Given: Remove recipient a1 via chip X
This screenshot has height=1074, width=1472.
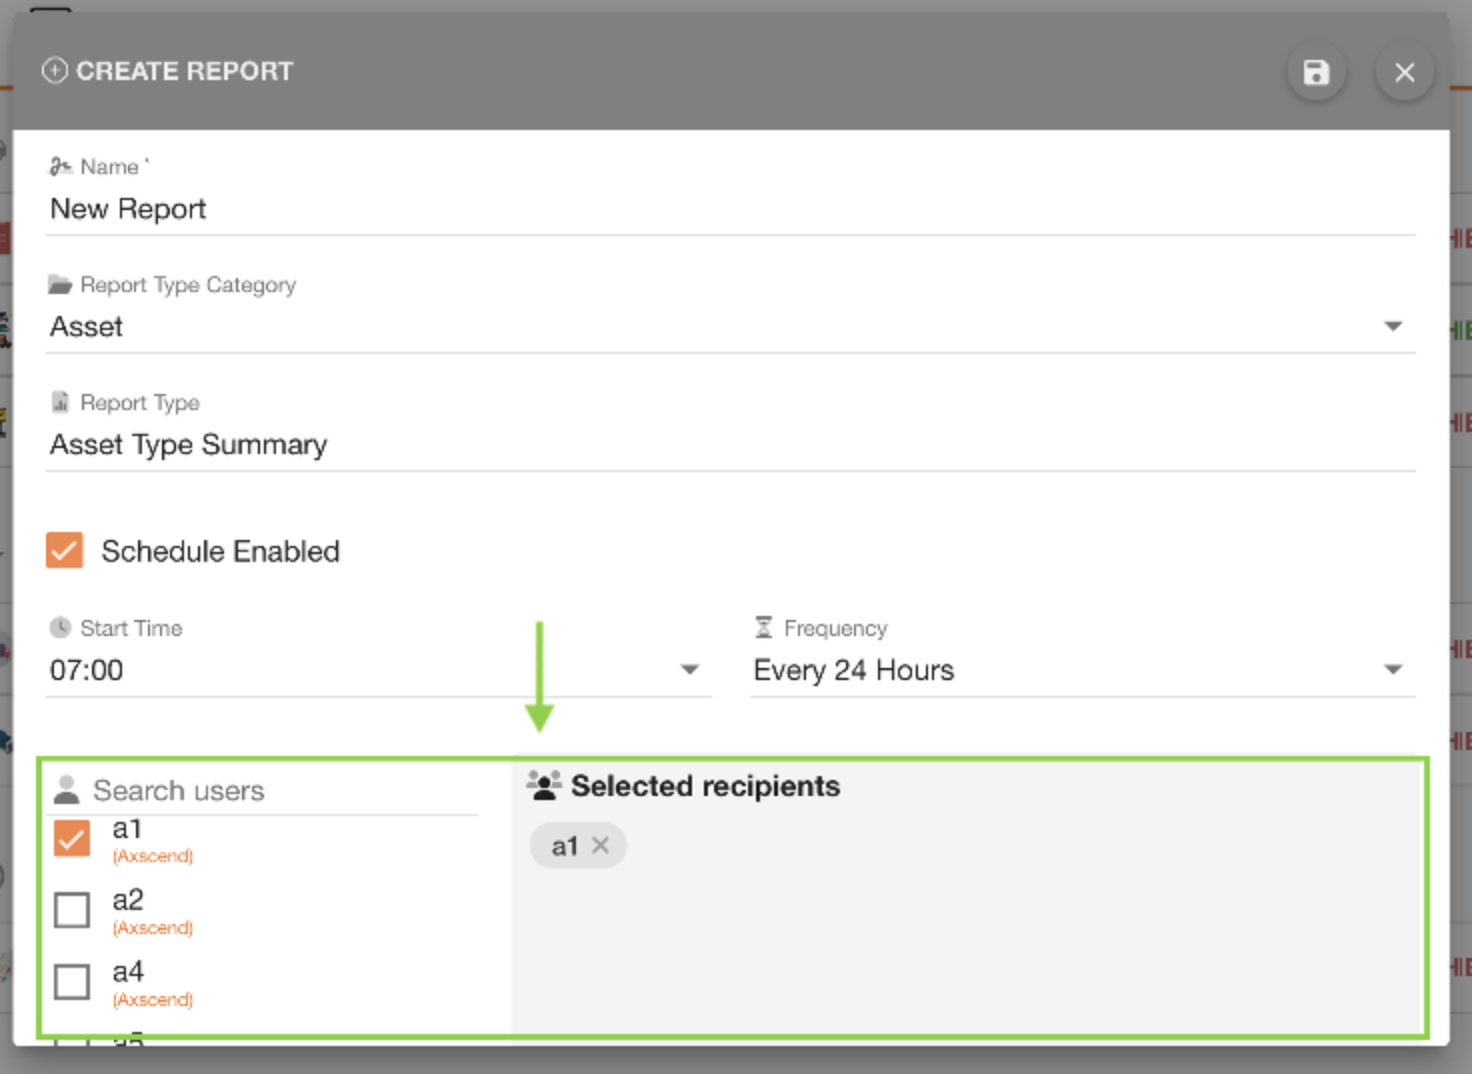Looking at the screenshot, I should click(x=601, y=845).
